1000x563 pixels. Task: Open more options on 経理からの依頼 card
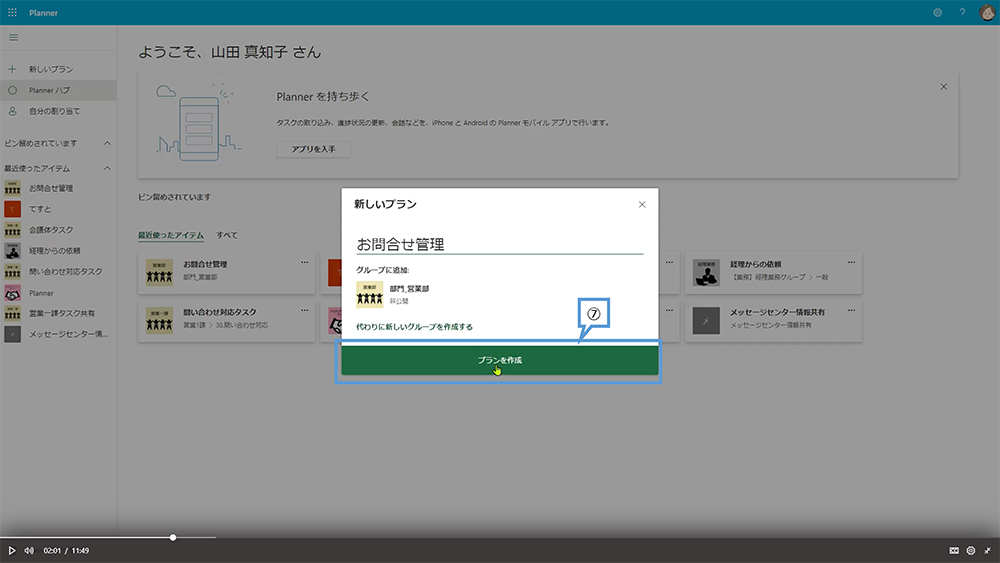(851, 262)
